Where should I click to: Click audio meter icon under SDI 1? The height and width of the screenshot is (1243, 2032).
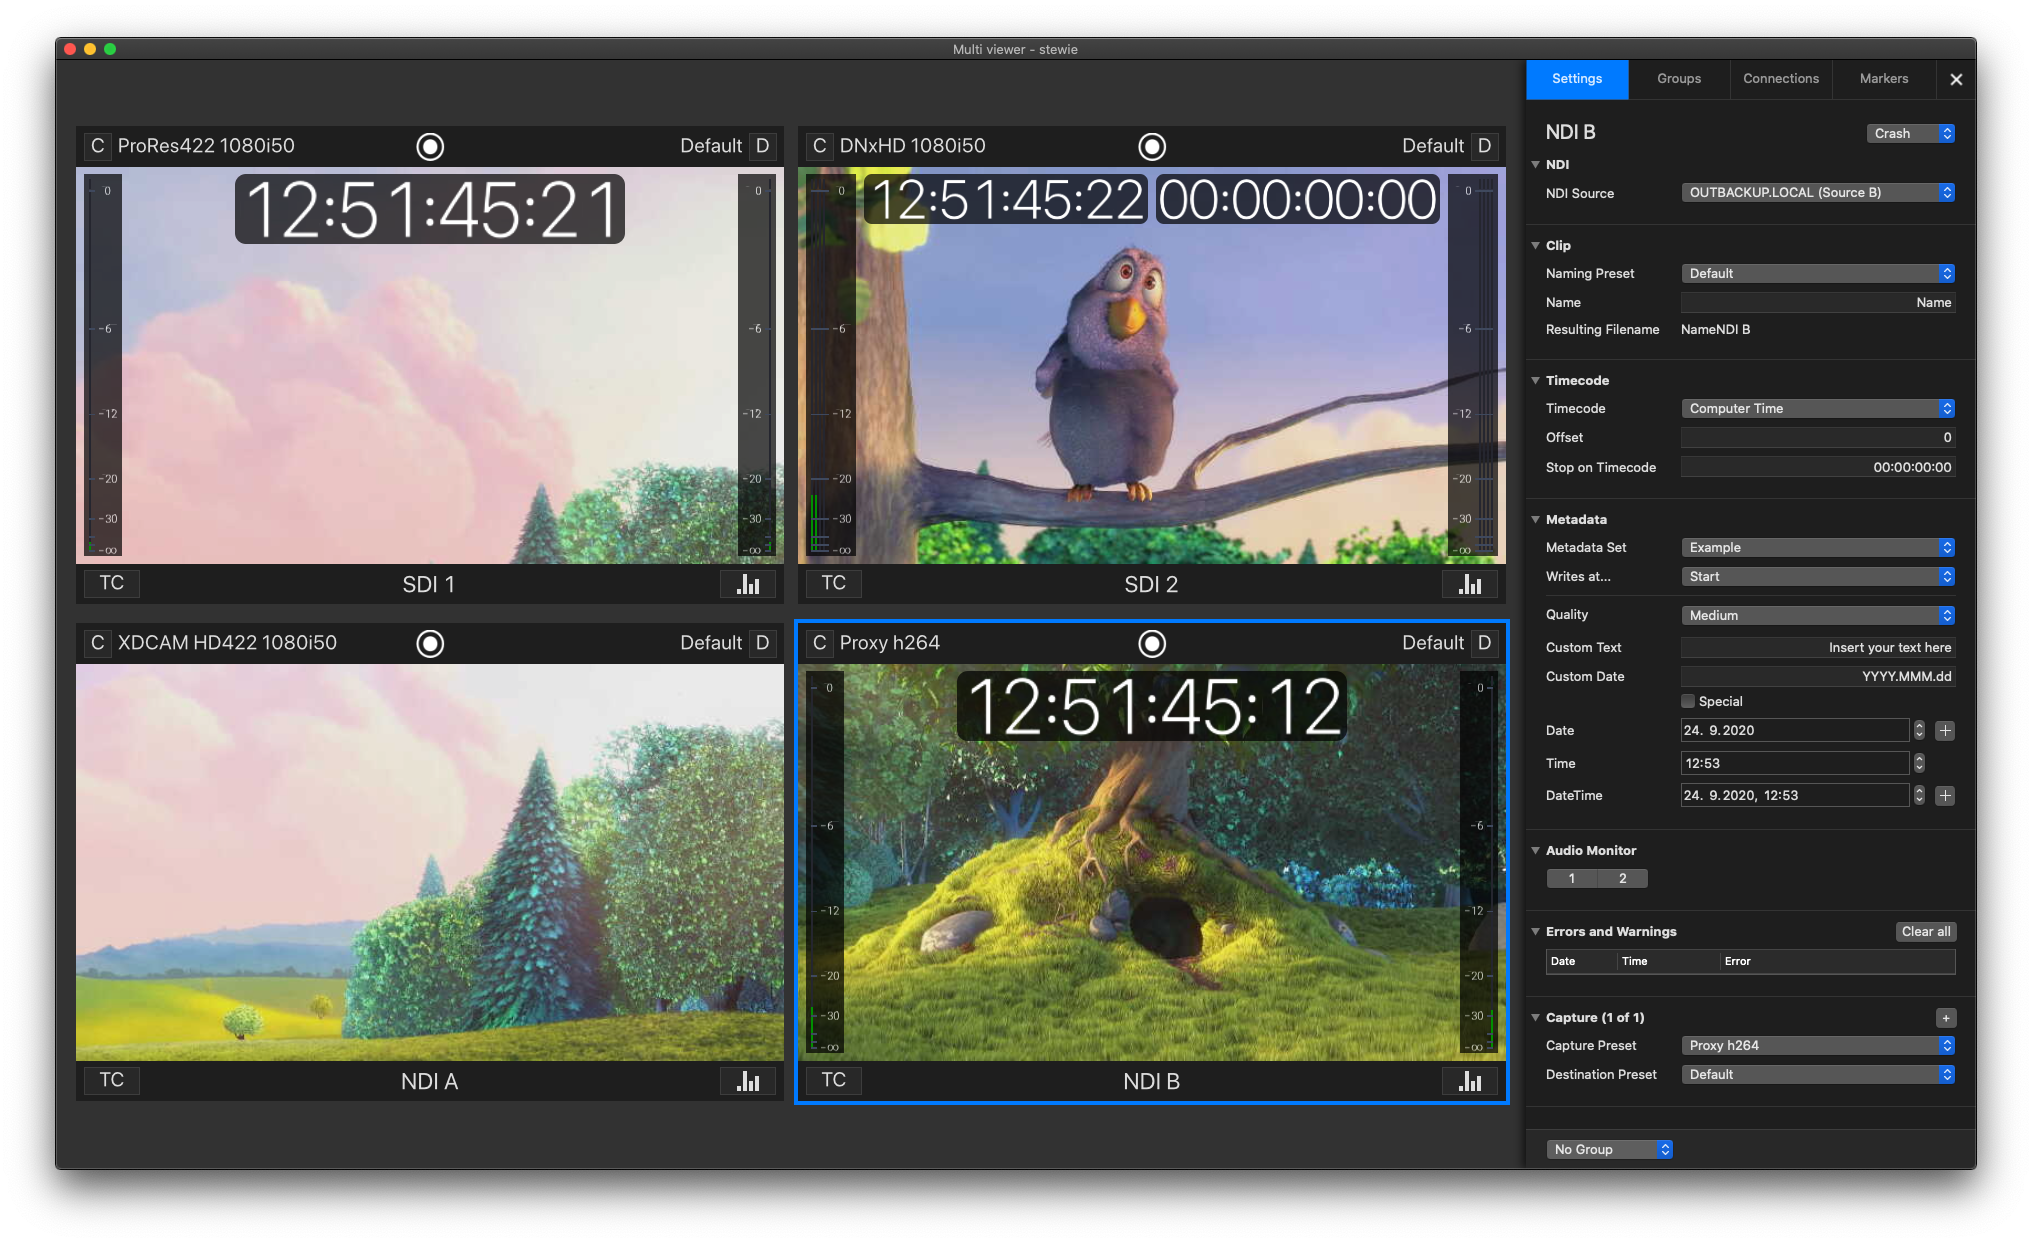point(748,584)
